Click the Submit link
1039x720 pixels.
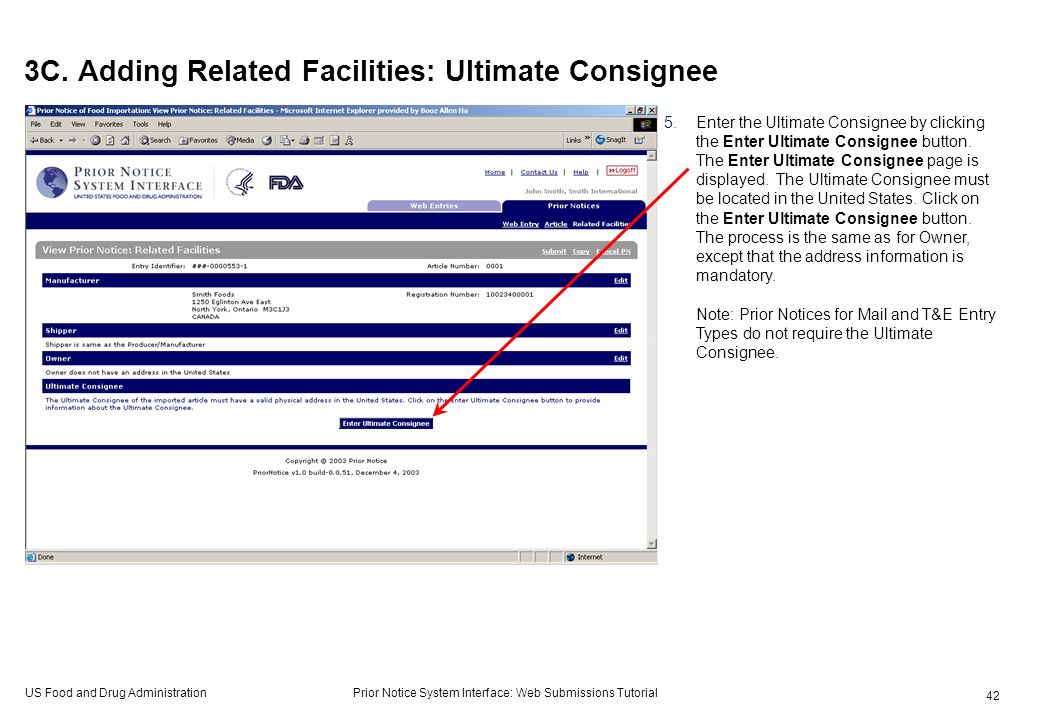(554, 251)
